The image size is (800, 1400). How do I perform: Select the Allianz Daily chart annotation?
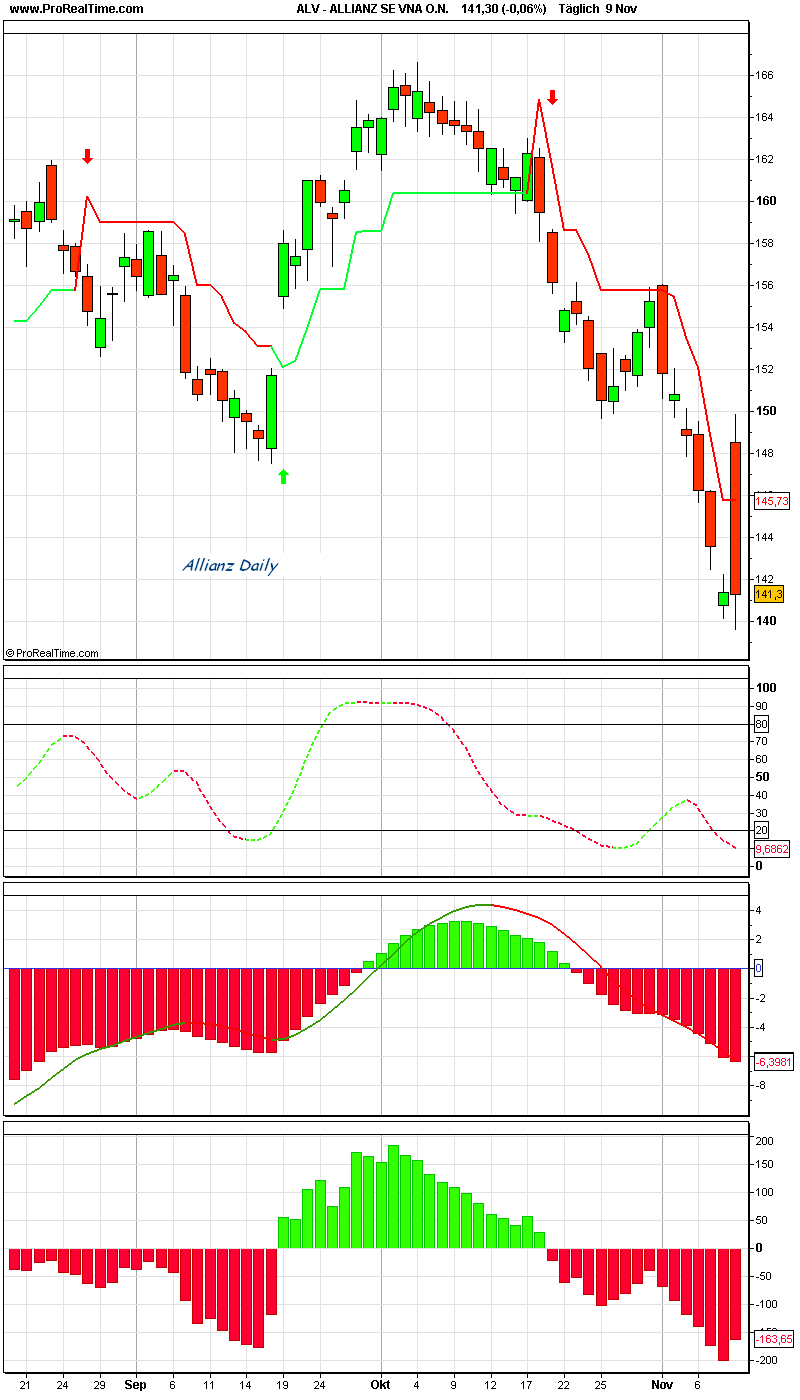click(x=230, y=566)
